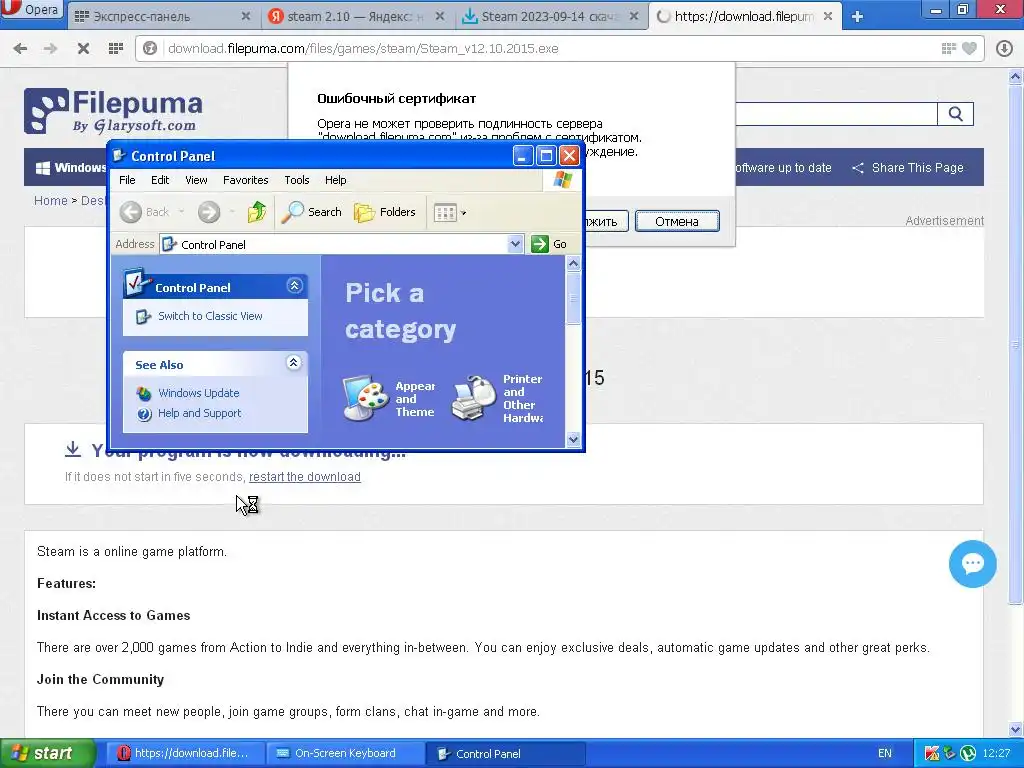
Task: Stop page loading with Opera's X button
Action: (83, 48)
